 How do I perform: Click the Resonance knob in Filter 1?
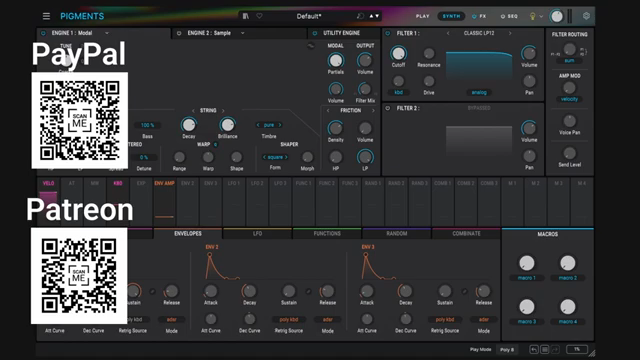429,53
